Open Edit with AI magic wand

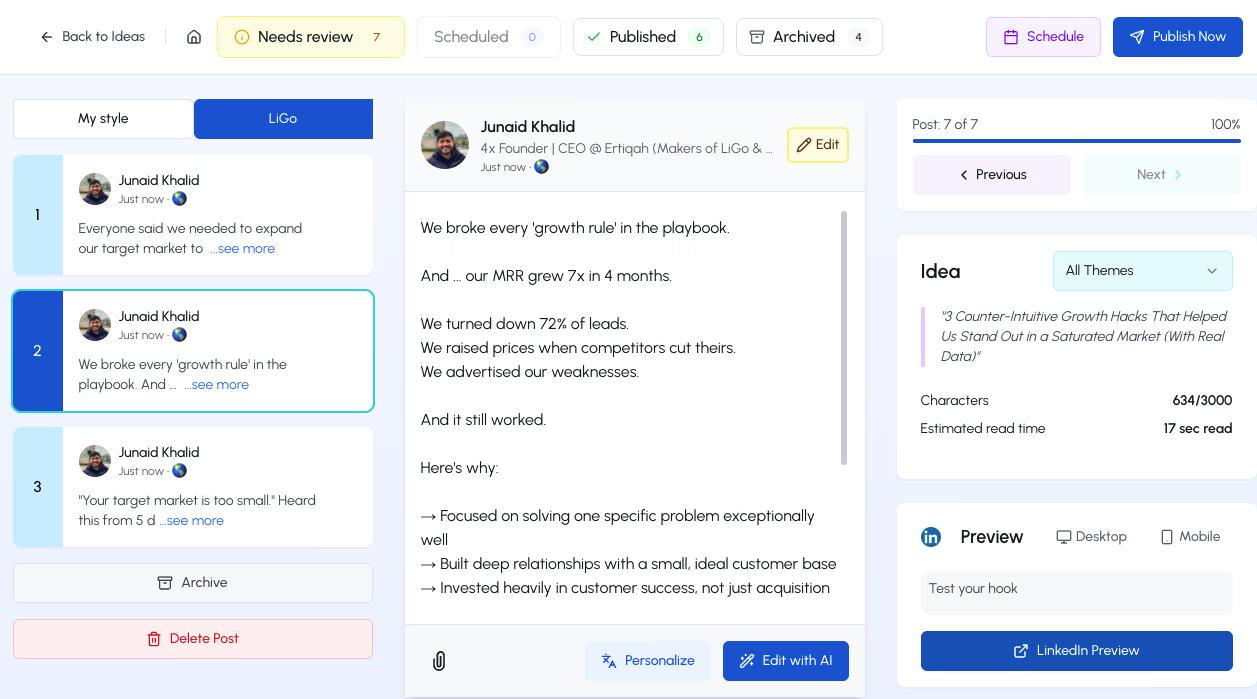coord(785,661)
